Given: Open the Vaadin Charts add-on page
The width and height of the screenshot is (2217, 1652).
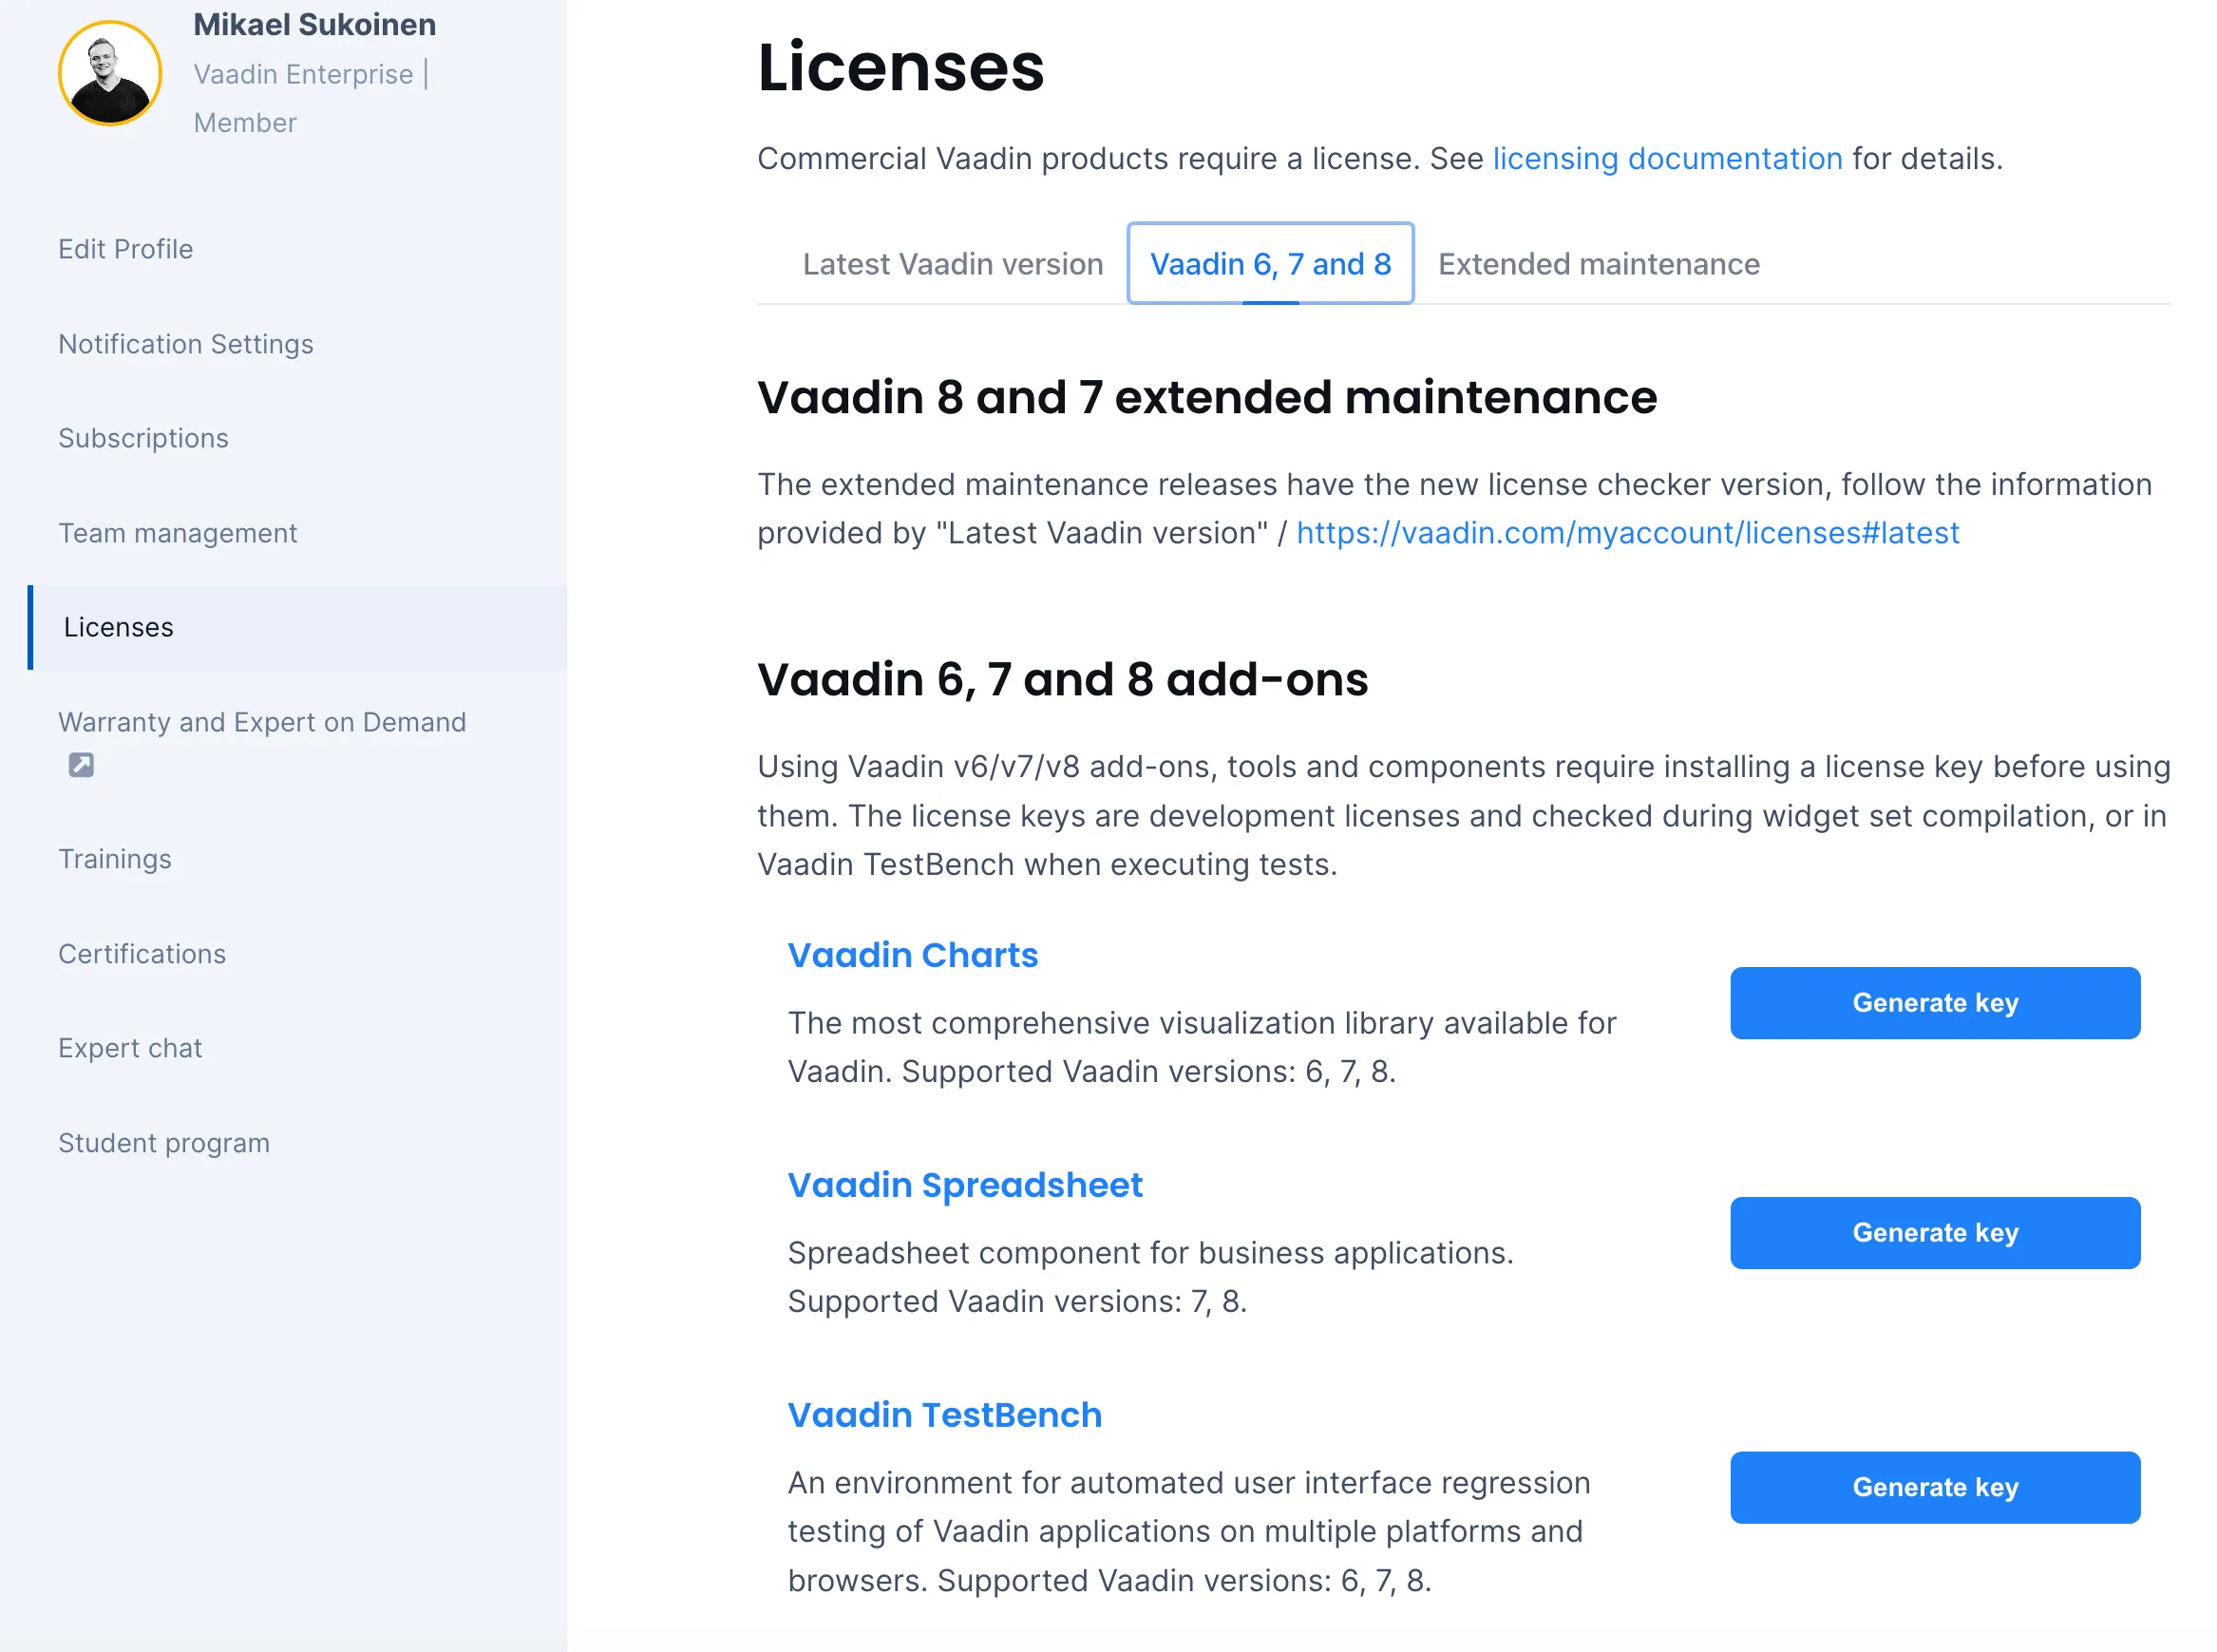Looking at the screenshot, I should click(912, 954).
